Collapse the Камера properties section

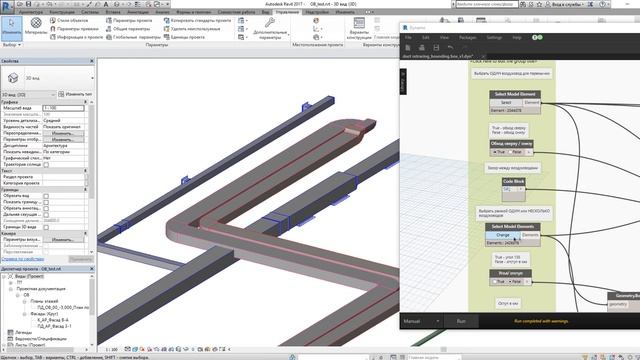pos(85,233)
